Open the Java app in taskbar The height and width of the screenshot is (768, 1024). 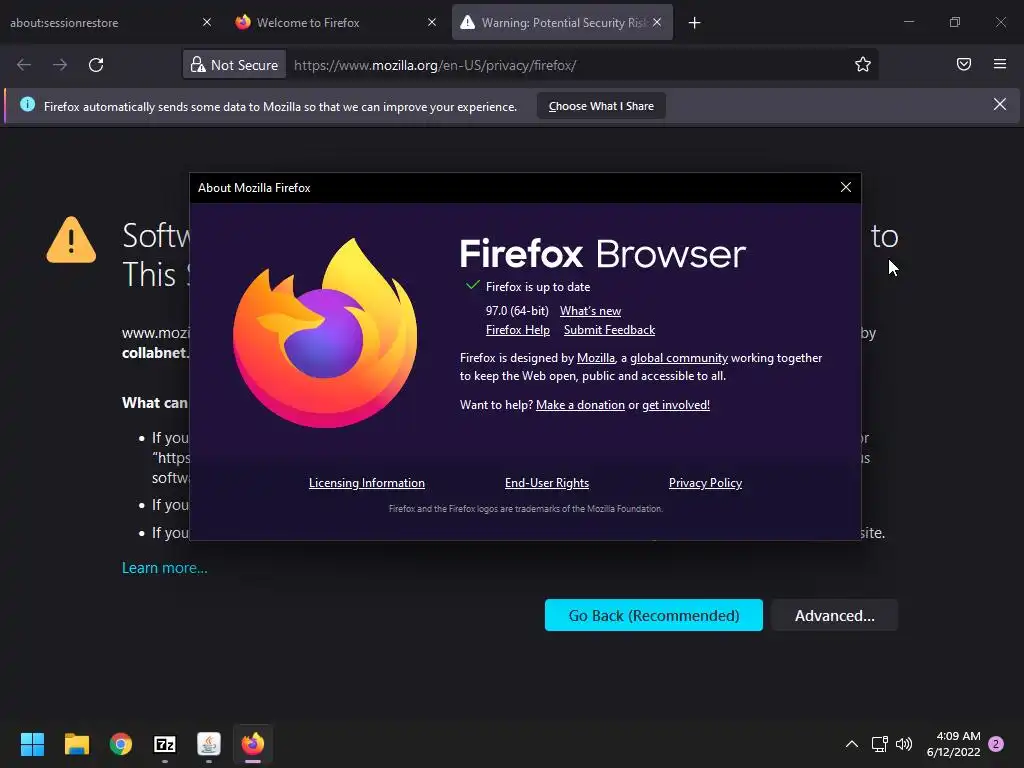click(209, 744)
